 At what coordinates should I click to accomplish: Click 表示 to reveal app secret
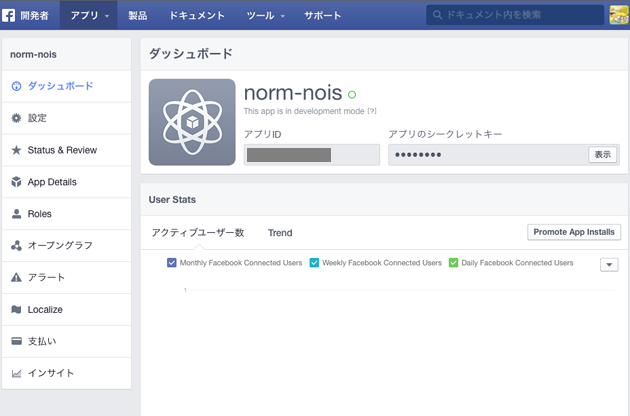click(602, 154)
